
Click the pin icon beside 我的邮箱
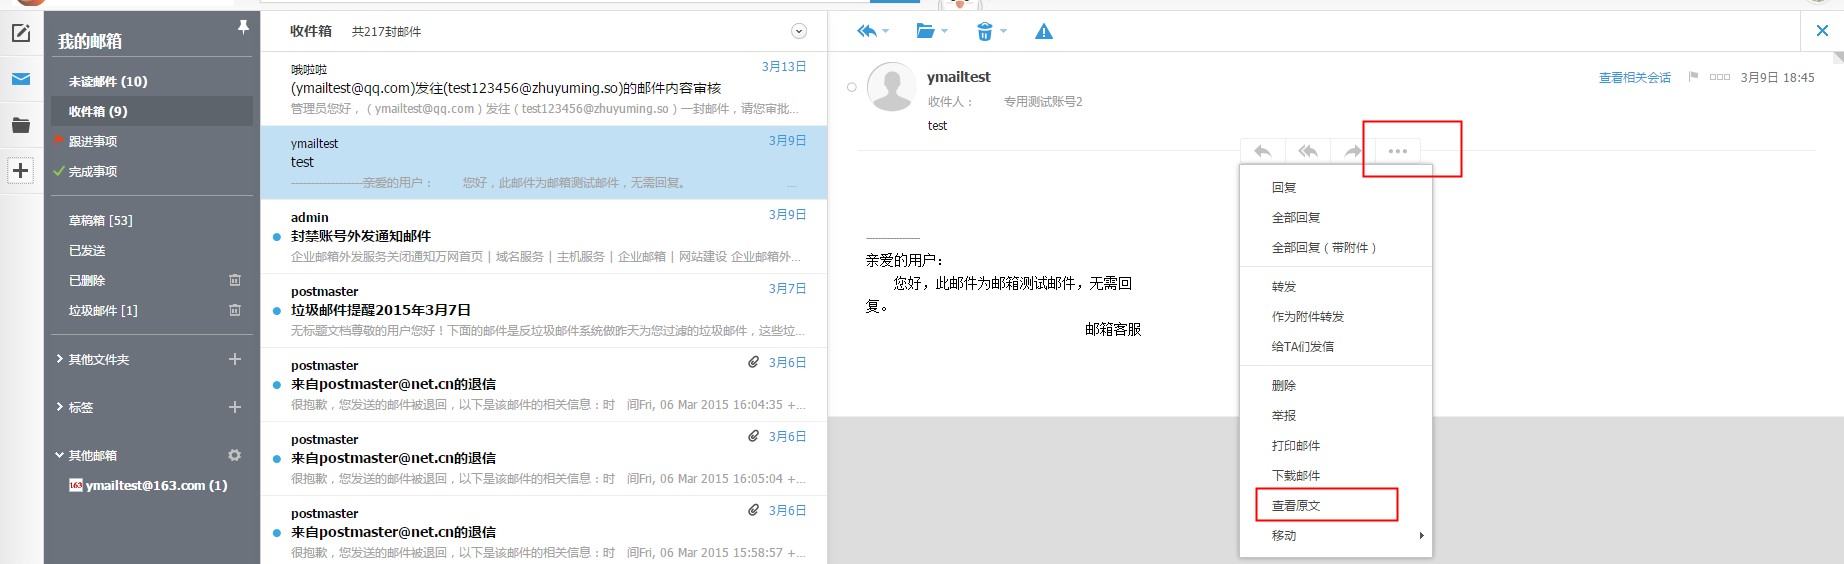click(x=243, y=28)
